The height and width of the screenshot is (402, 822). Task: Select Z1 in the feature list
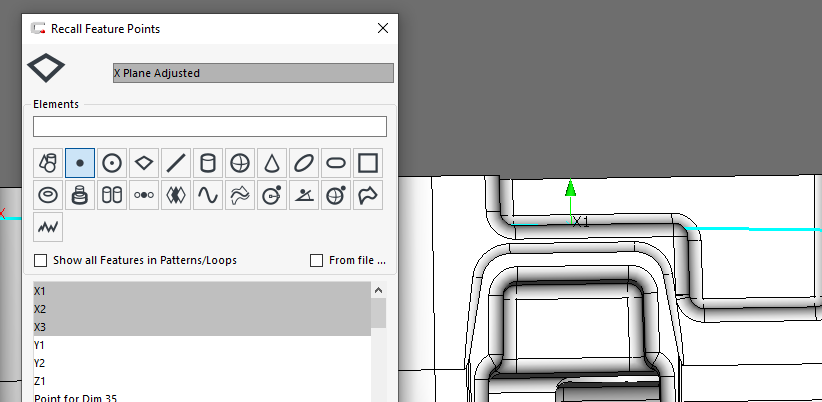click(202, 381)
